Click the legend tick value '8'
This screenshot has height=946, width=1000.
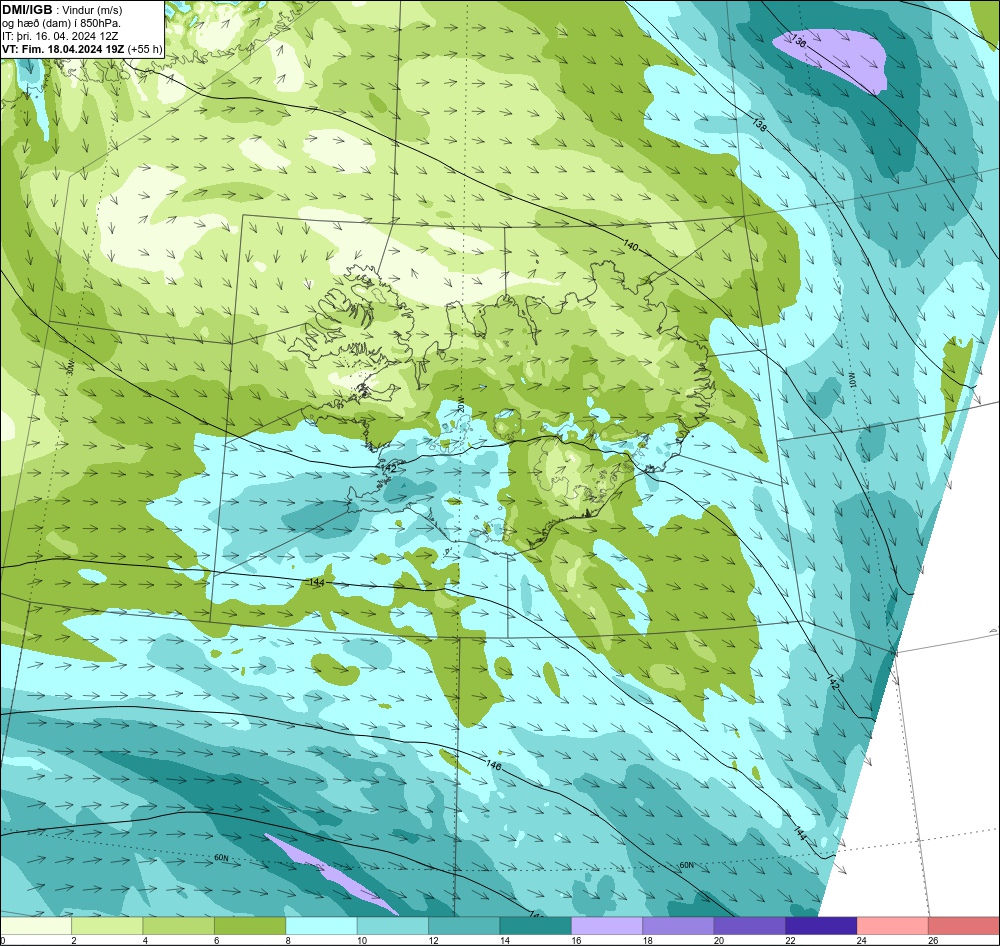(288, 940)
